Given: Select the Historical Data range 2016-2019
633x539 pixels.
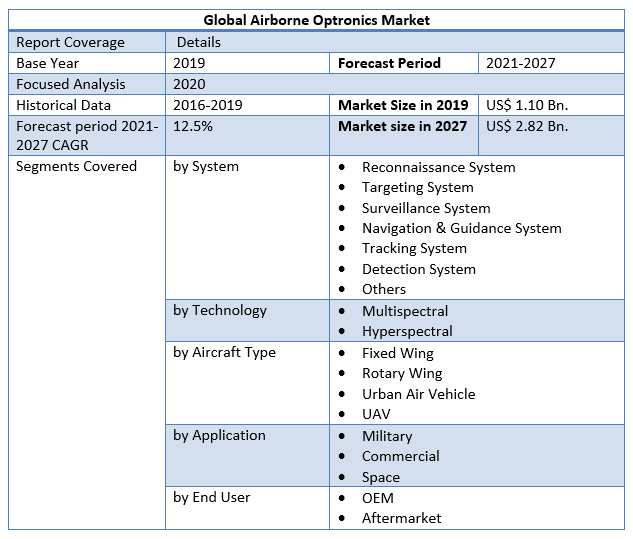Looking at the screenshot, I should (x=207, y=105).
